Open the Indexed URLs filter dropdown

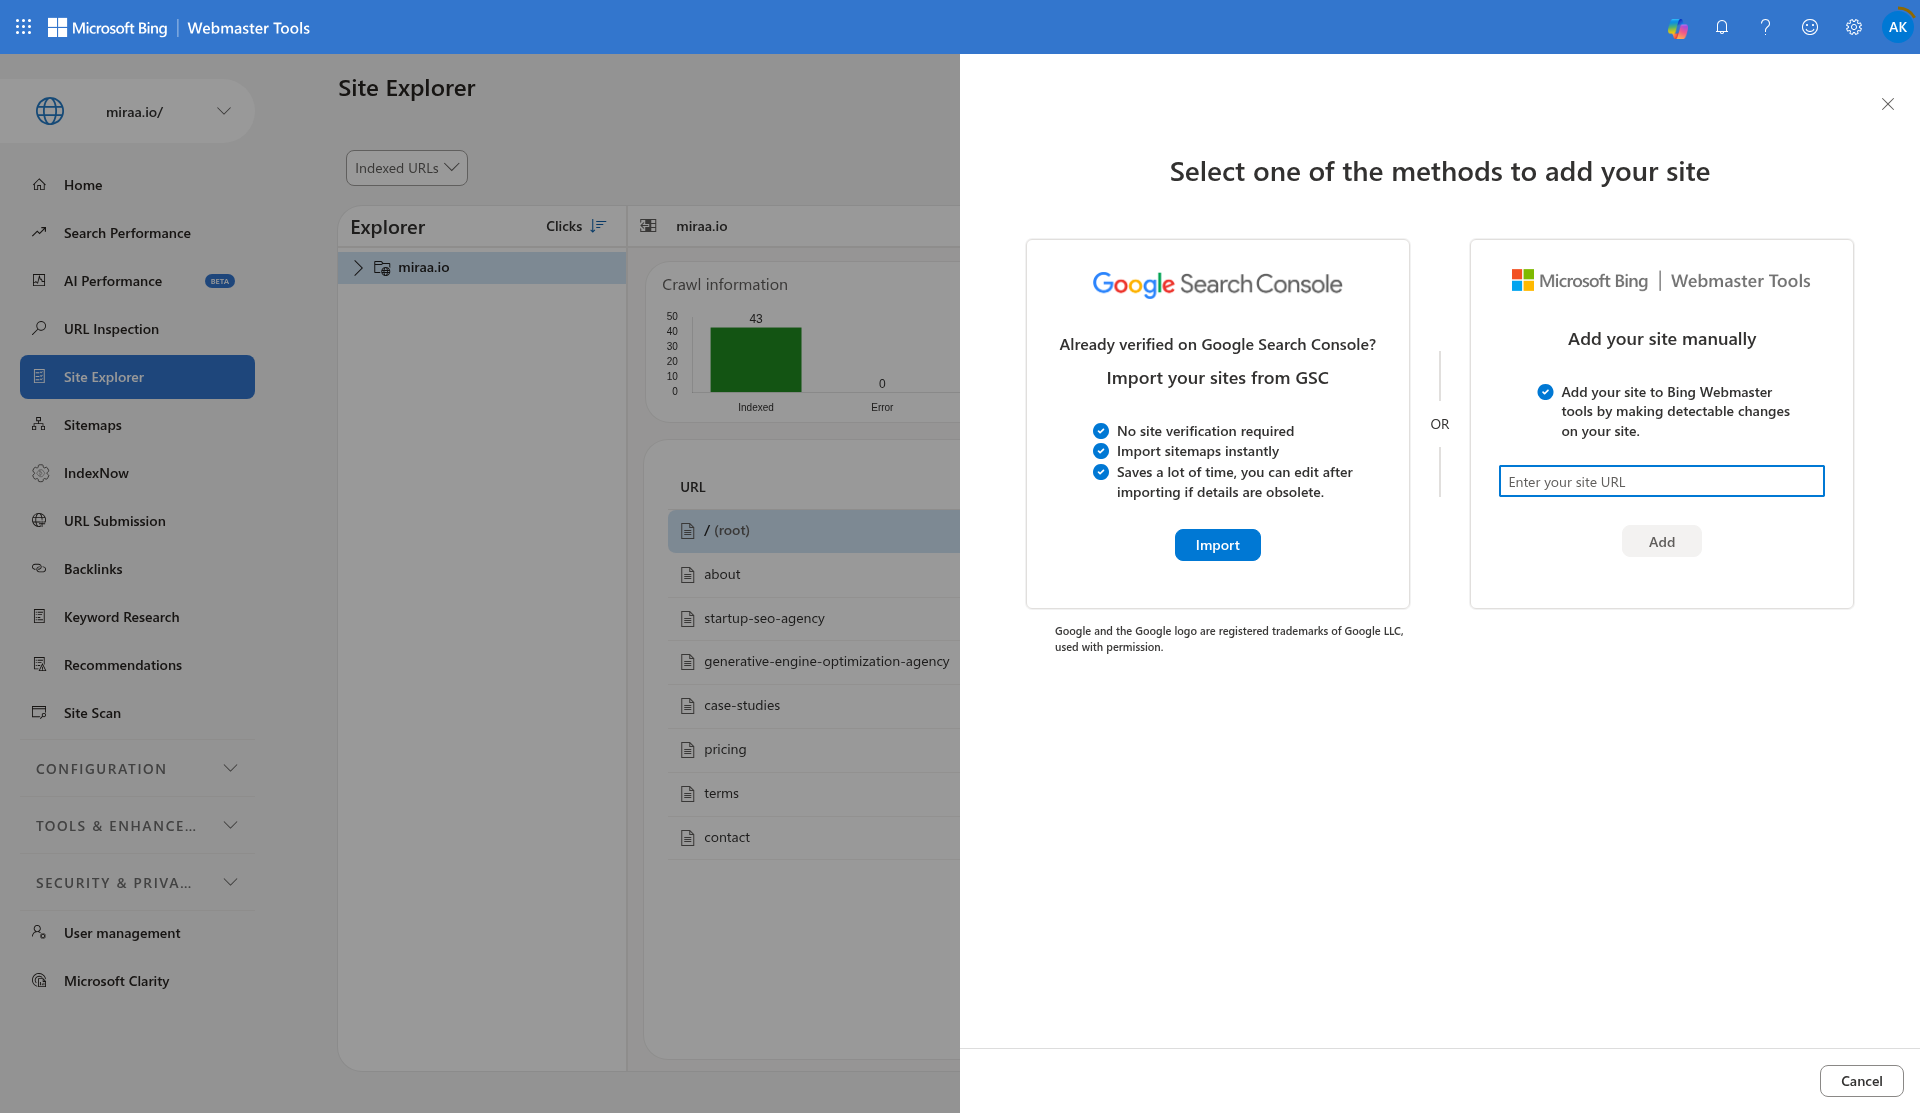(407, 168)
